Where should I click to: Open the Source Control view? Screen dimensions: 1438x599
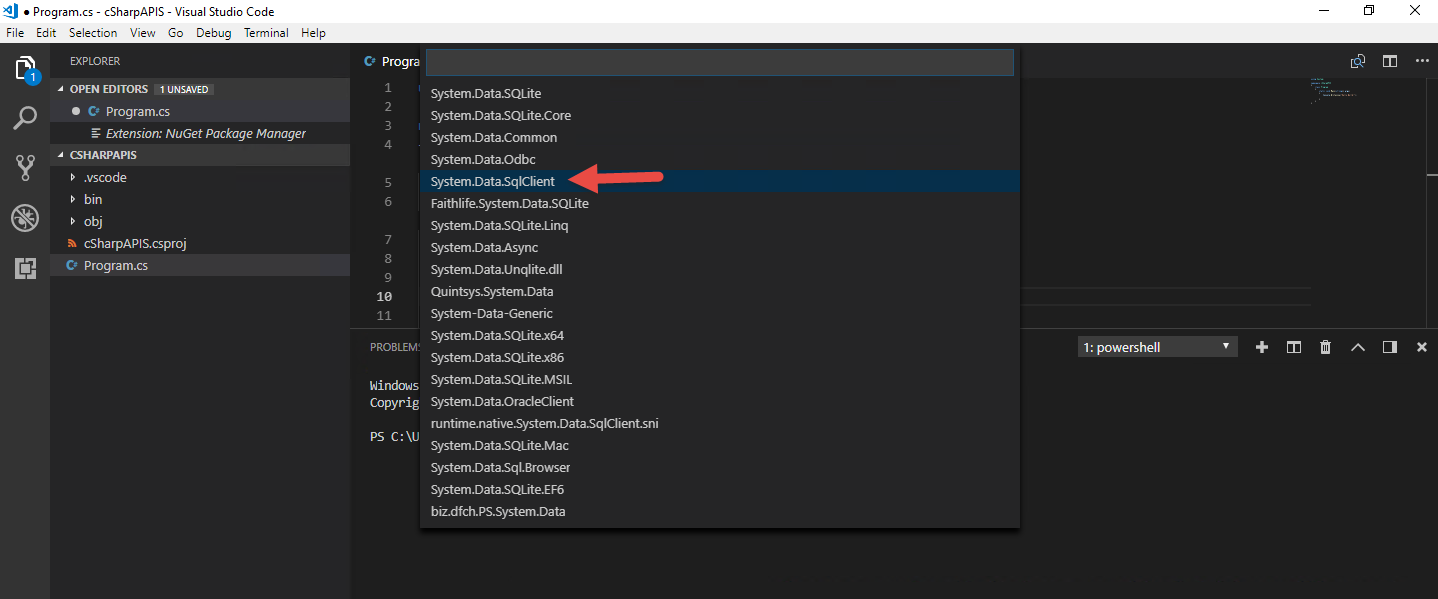coord(25,167)
